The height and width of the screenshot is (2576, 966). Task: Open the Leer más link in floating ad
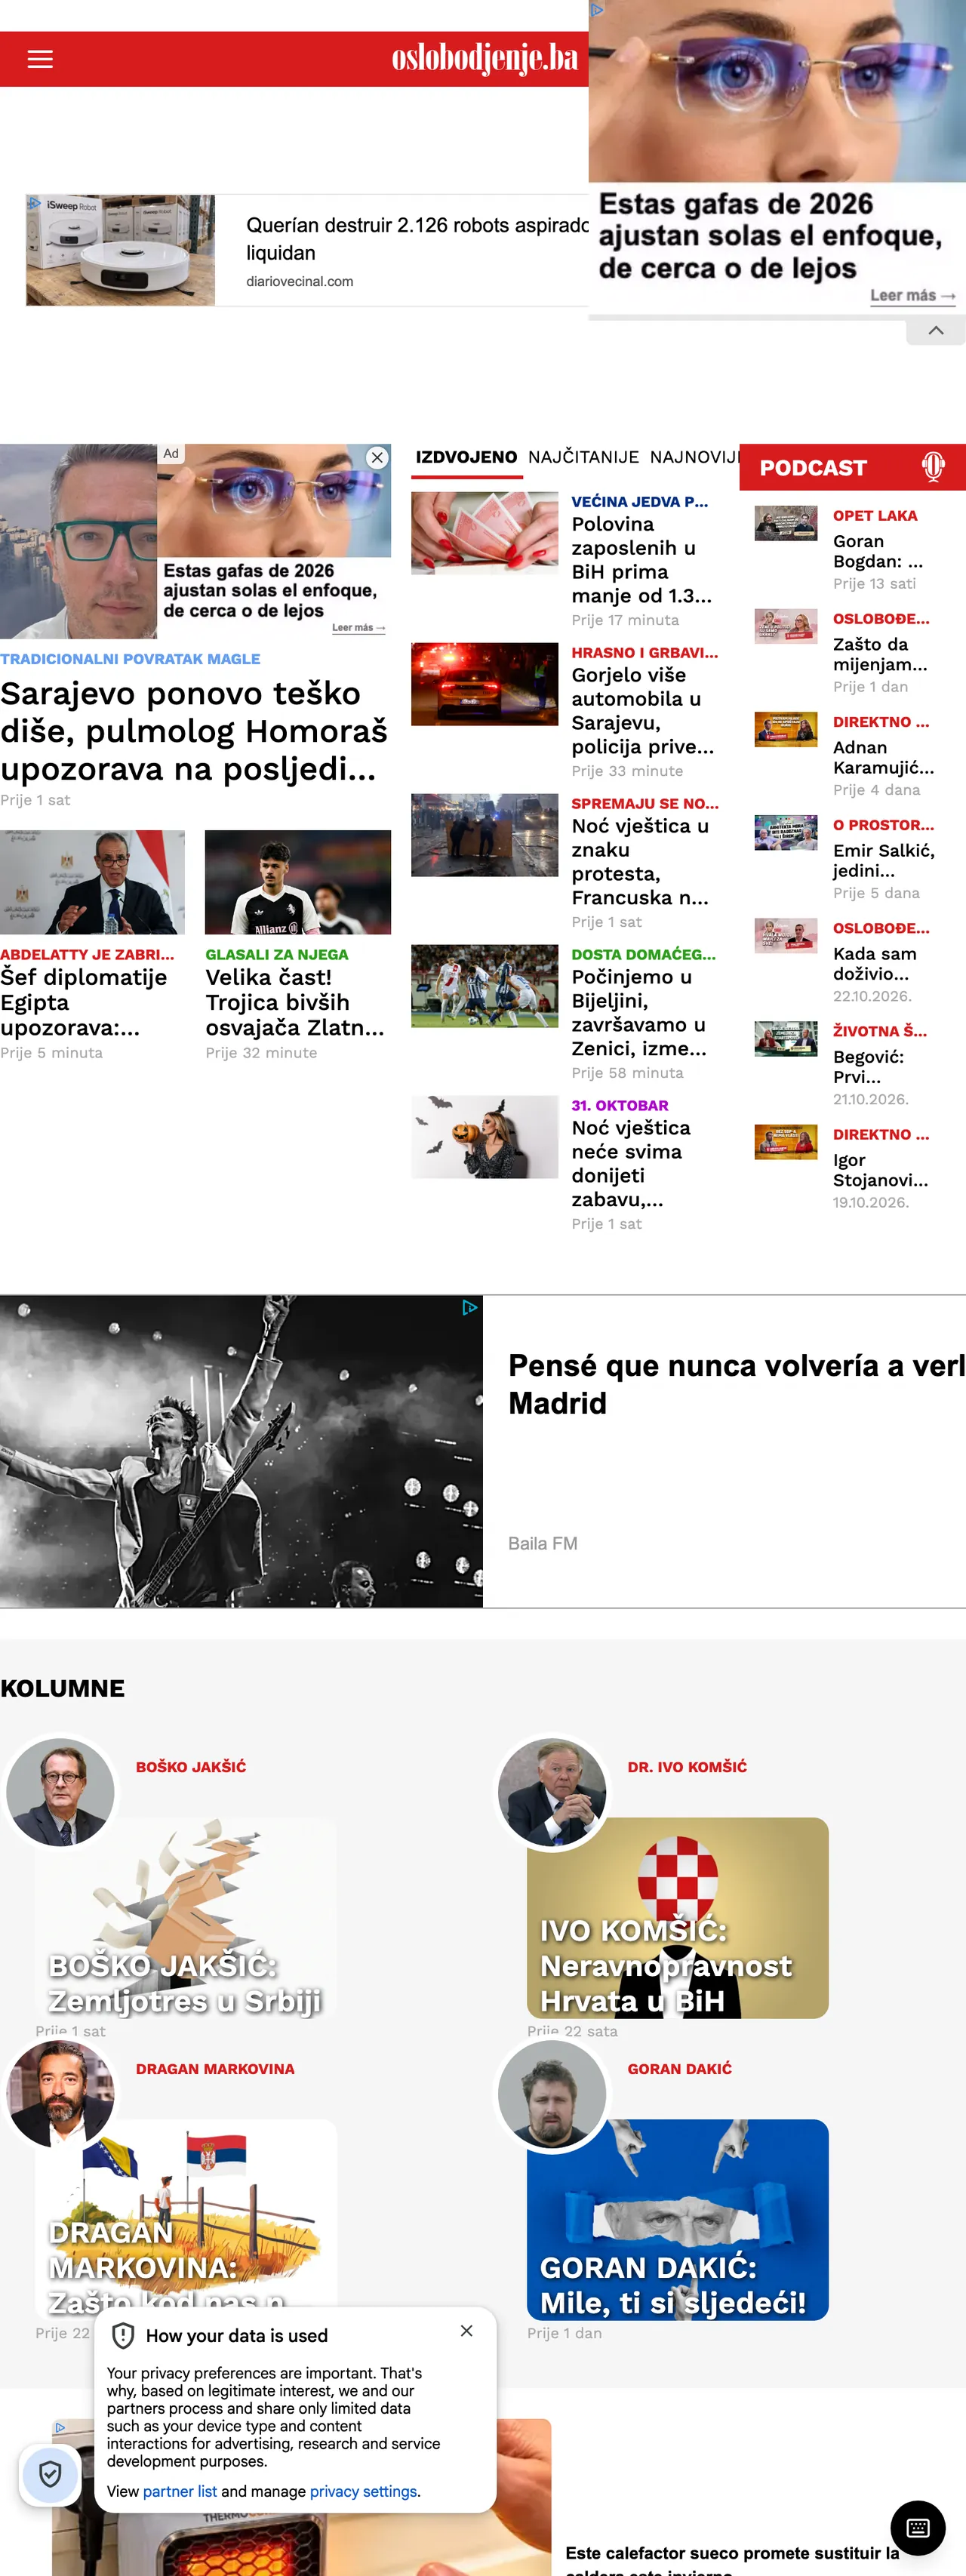coord(912,296)
